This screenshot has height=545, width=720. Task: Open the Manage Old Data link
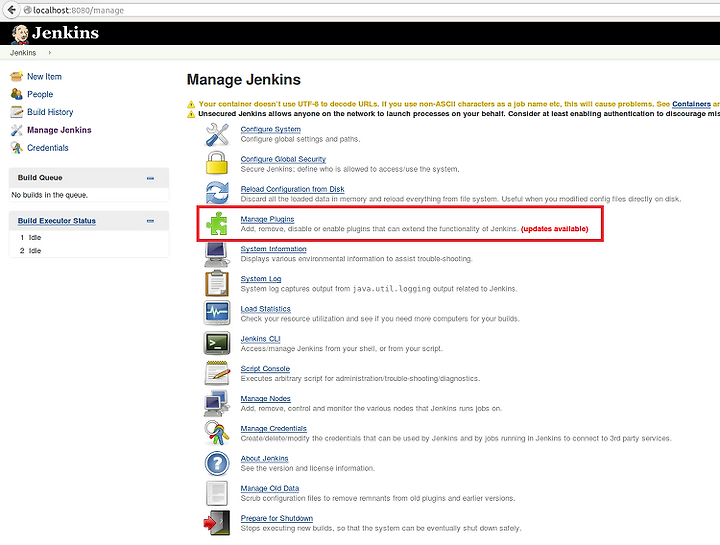tap(270, 489)
